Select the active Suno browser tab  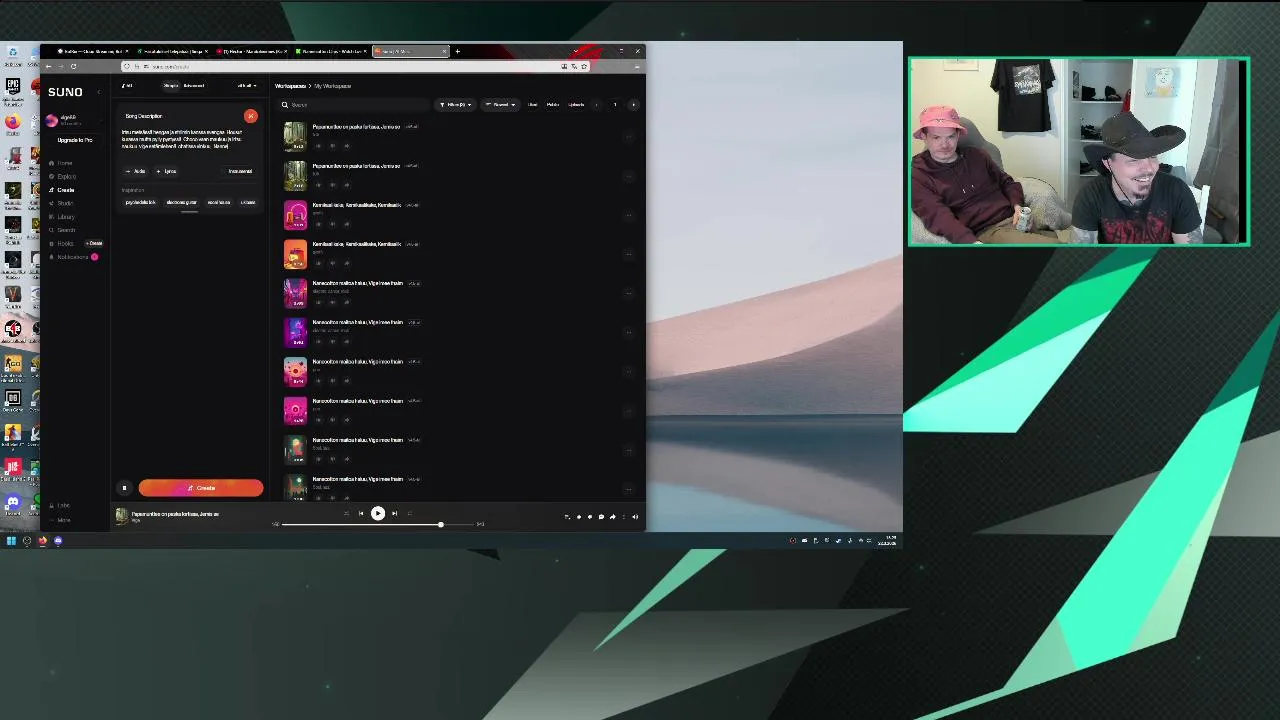[410, 51]
